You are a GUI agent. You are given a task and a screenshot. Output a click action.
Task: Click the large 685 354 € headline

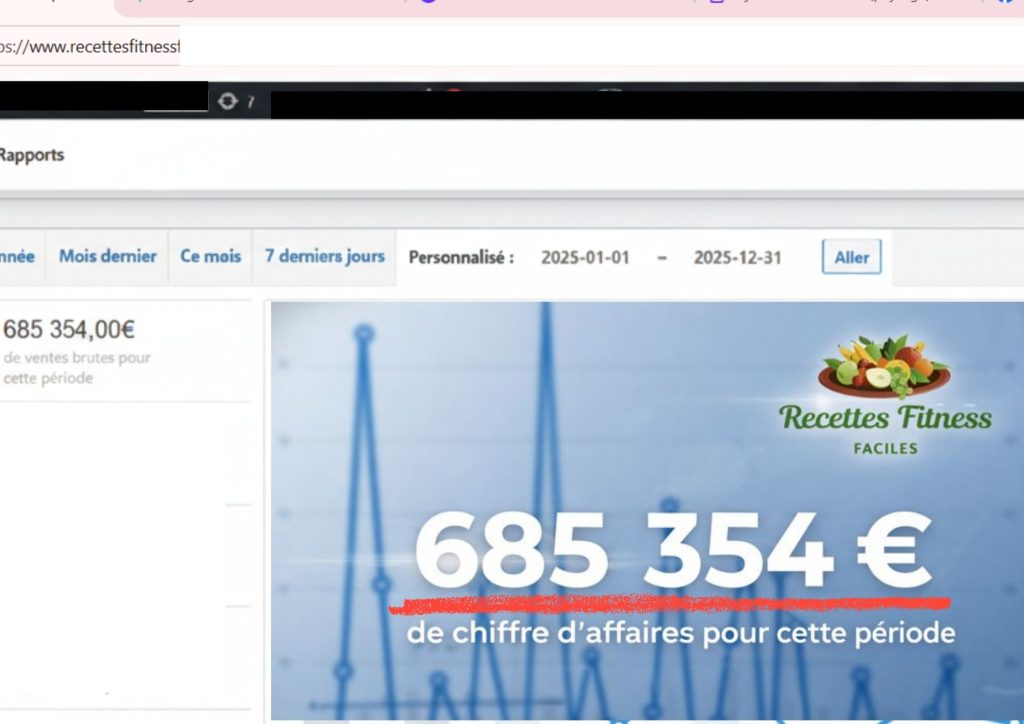tap(671, 553)
